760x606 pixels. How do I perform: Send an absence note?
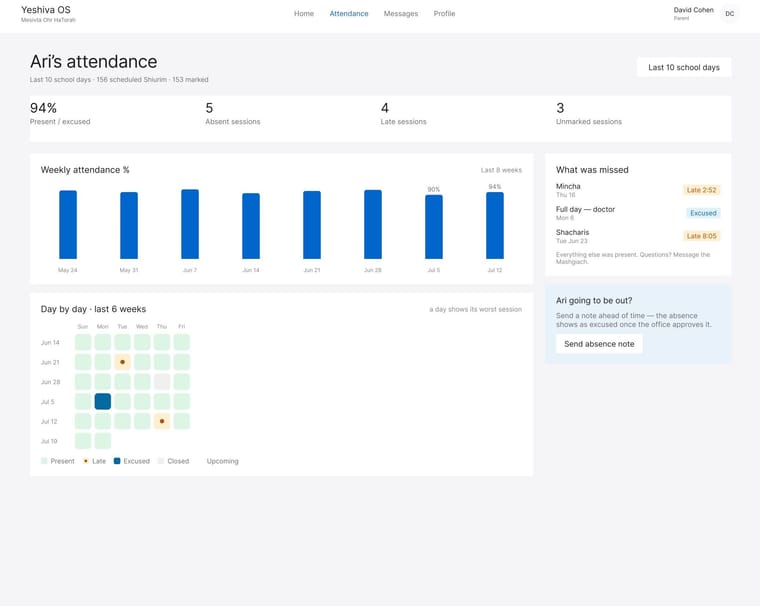click(x=599, y=344)
